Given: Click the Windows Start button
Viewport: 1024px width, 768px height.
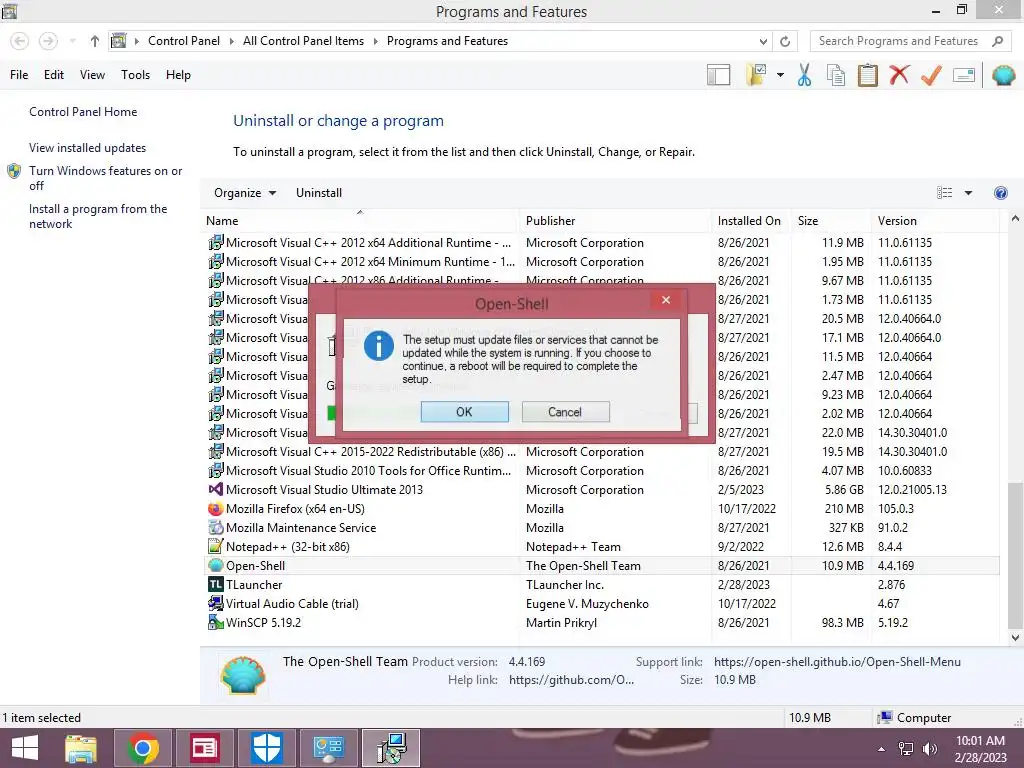Looking at the screenshot, I should tap(25, 748).
